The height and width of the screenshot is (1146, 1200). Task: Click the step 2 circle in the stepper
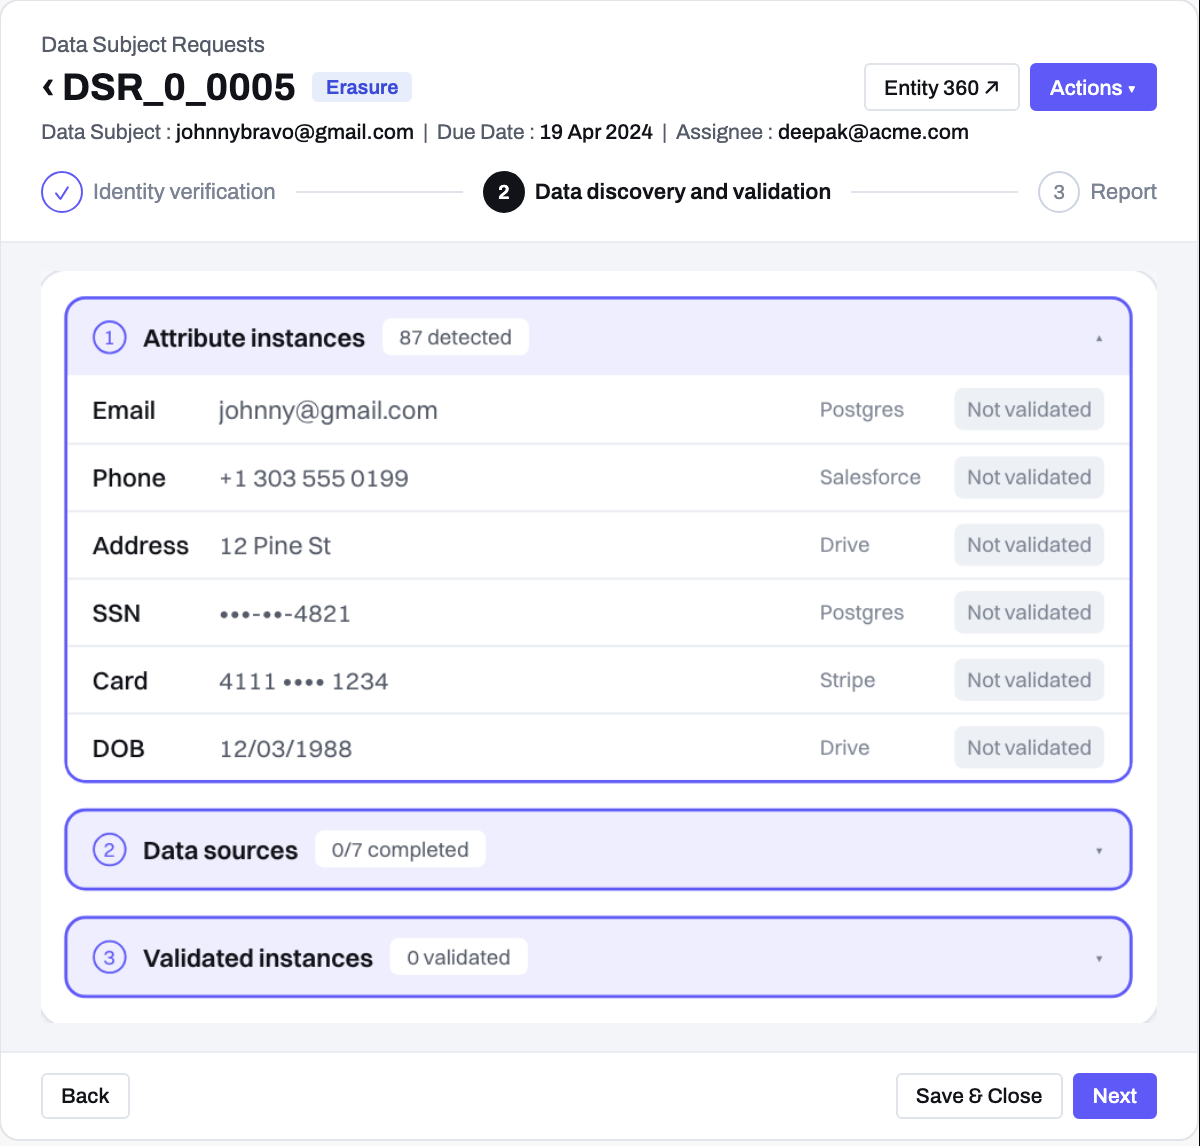[504, 192]
